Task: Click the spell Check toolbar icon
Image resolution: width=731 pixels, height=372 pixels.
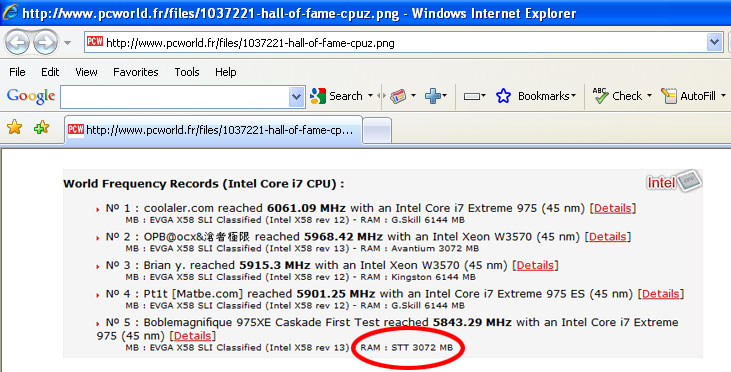Action: (x=600, y=96)
